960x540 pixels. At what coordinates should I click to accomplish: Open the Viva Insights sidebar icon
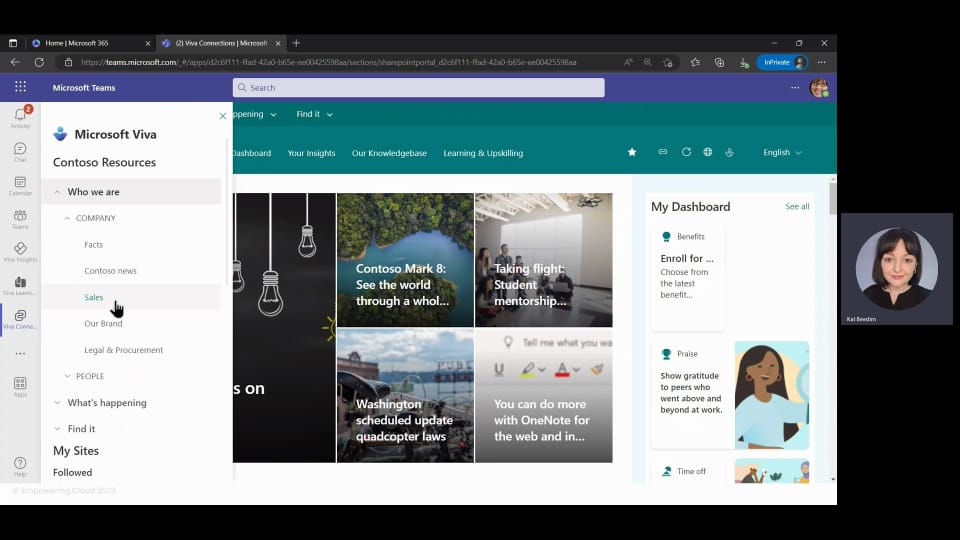(x=20, y=252)
